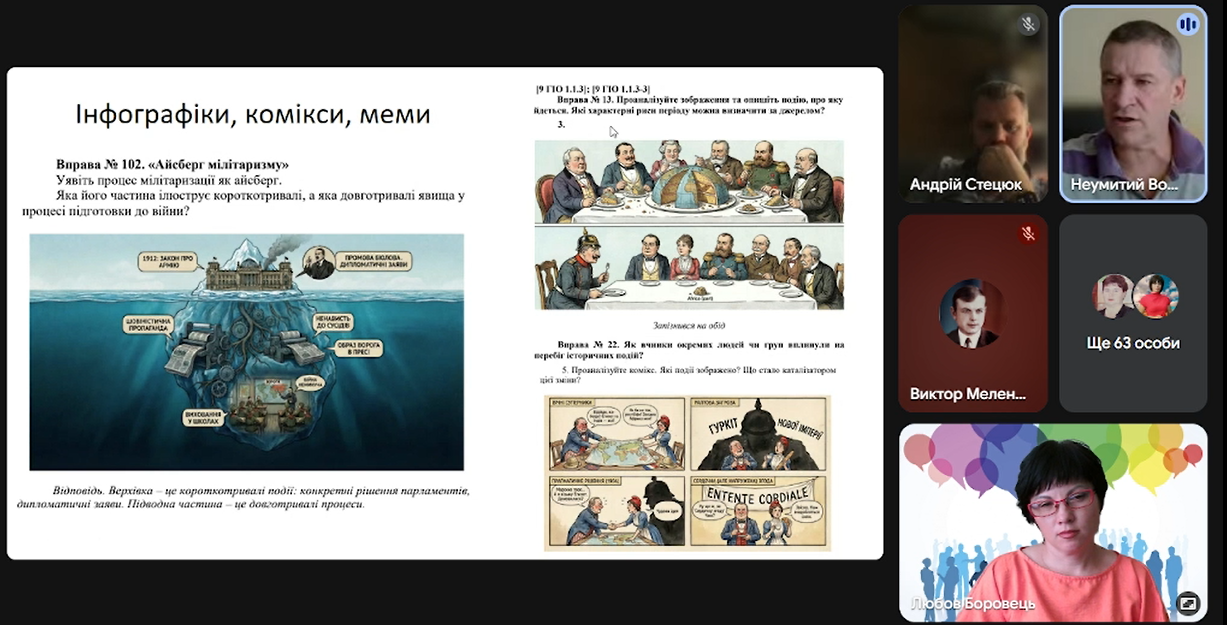The height and width of the screenshot is (625, 1227).
Task: Click the code text '[9 ГІО 1.1.3]'
Action: (x=562, y=90)
